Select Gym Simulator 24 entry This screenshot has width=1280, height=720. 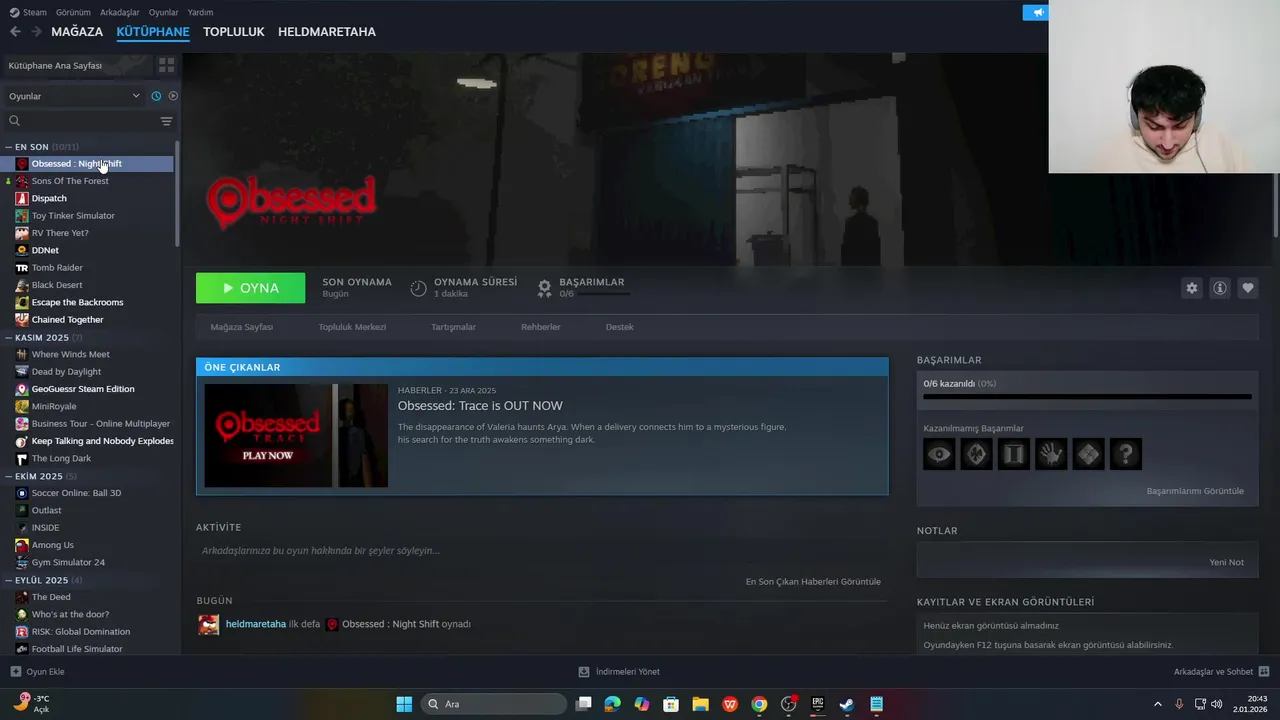point(68,562)
